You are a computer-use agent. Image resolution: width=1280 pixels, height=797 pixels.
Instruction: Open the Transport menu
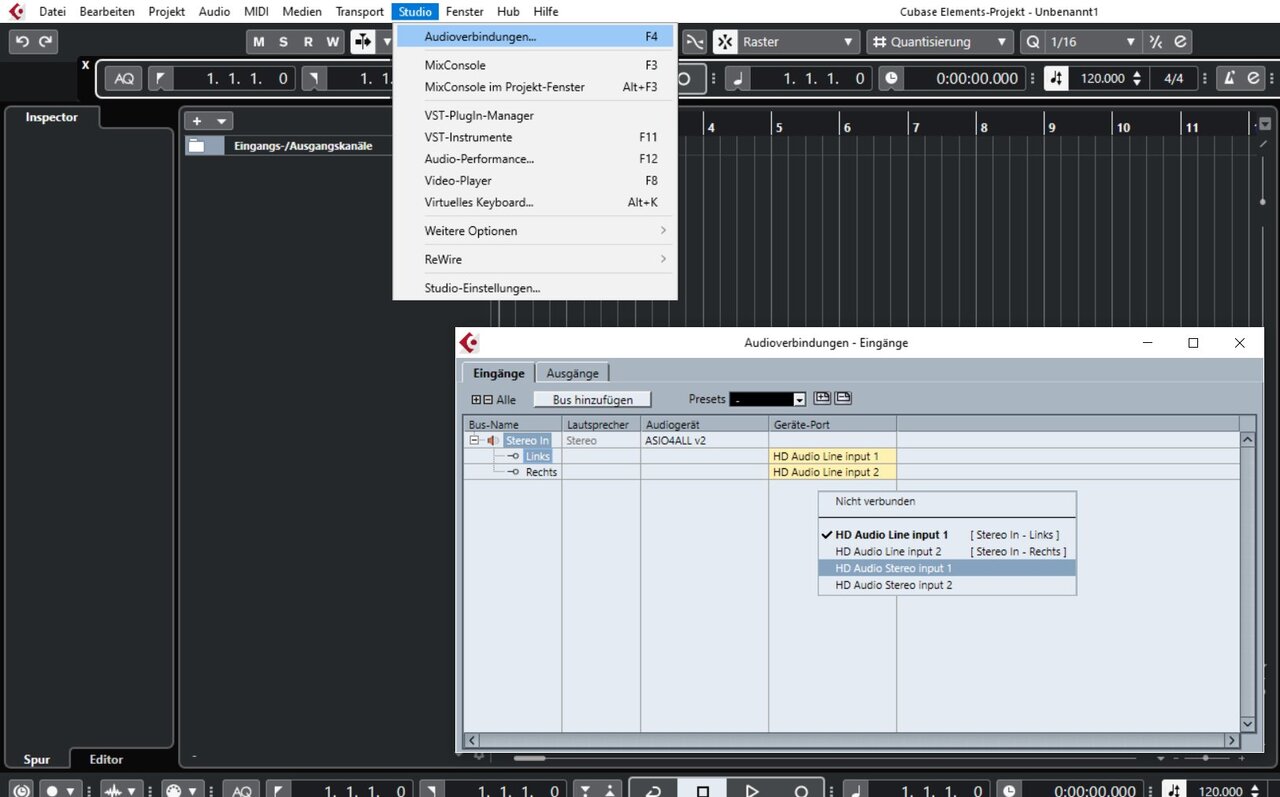tap(359, 12)
